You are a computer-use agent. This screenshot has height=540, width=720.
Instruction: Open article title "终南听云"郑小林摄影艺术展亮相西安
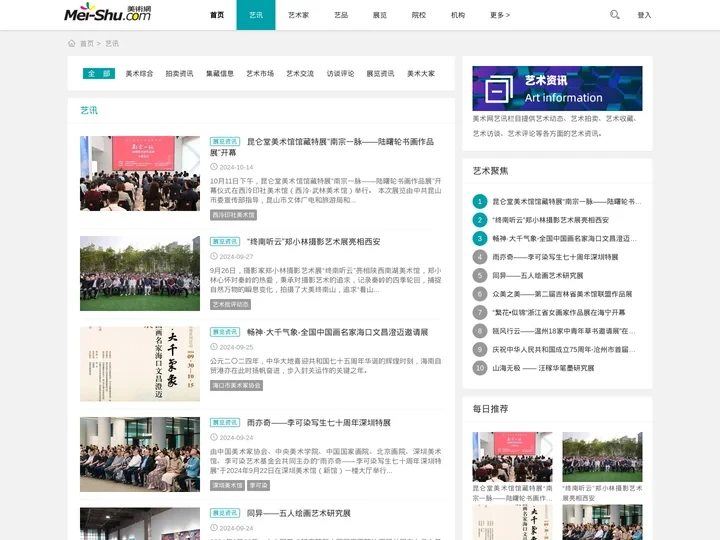pyautogui.click(x=314, y=242)
